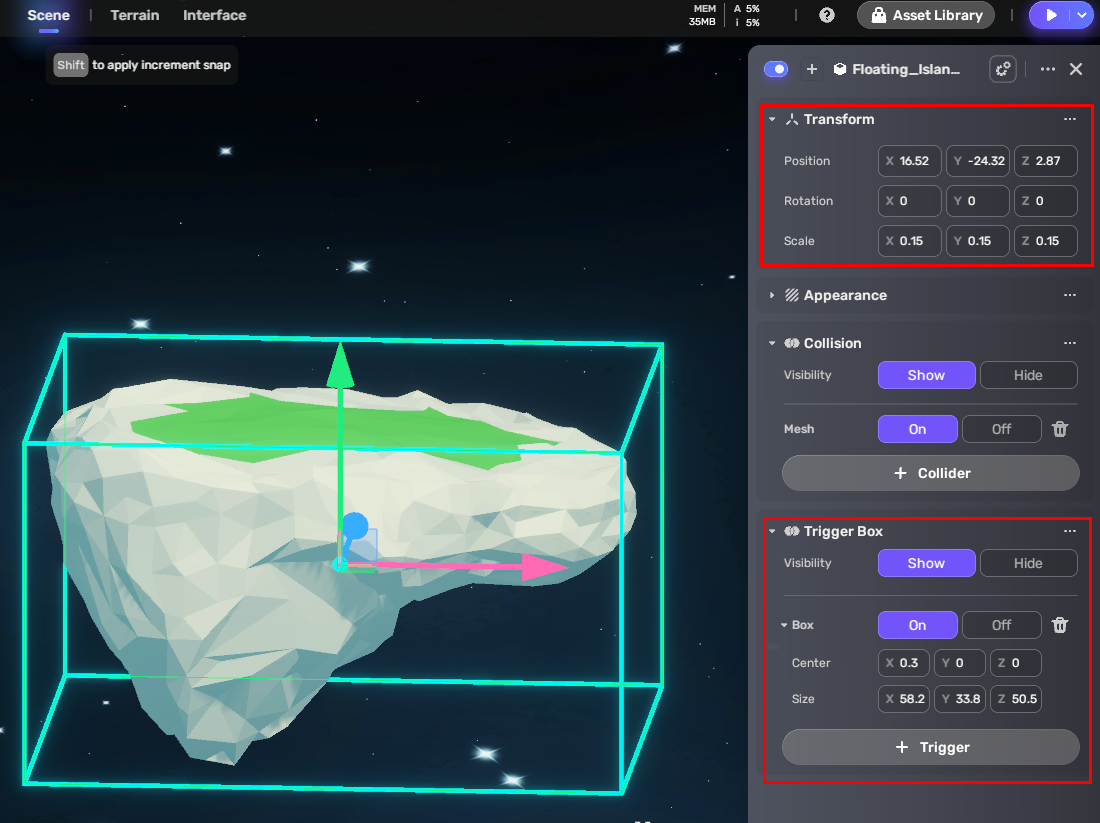The image size is (1100, 823).
Task: Open the three-dot menu in panel header
Action: tap(1047, 69)
